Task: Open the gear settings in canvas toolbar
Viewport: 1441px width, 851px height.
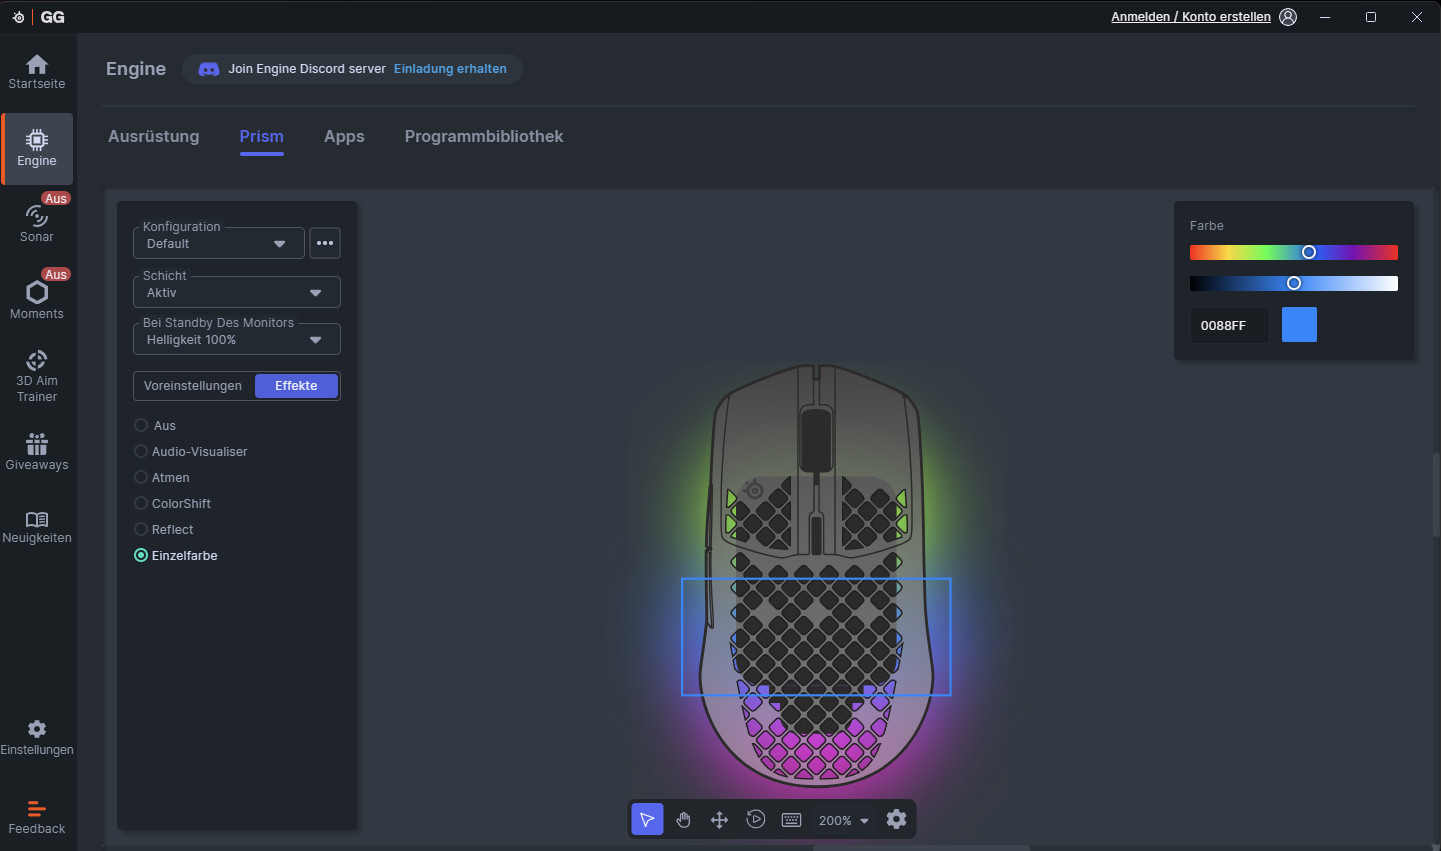Action: click(x=896, y=820)
